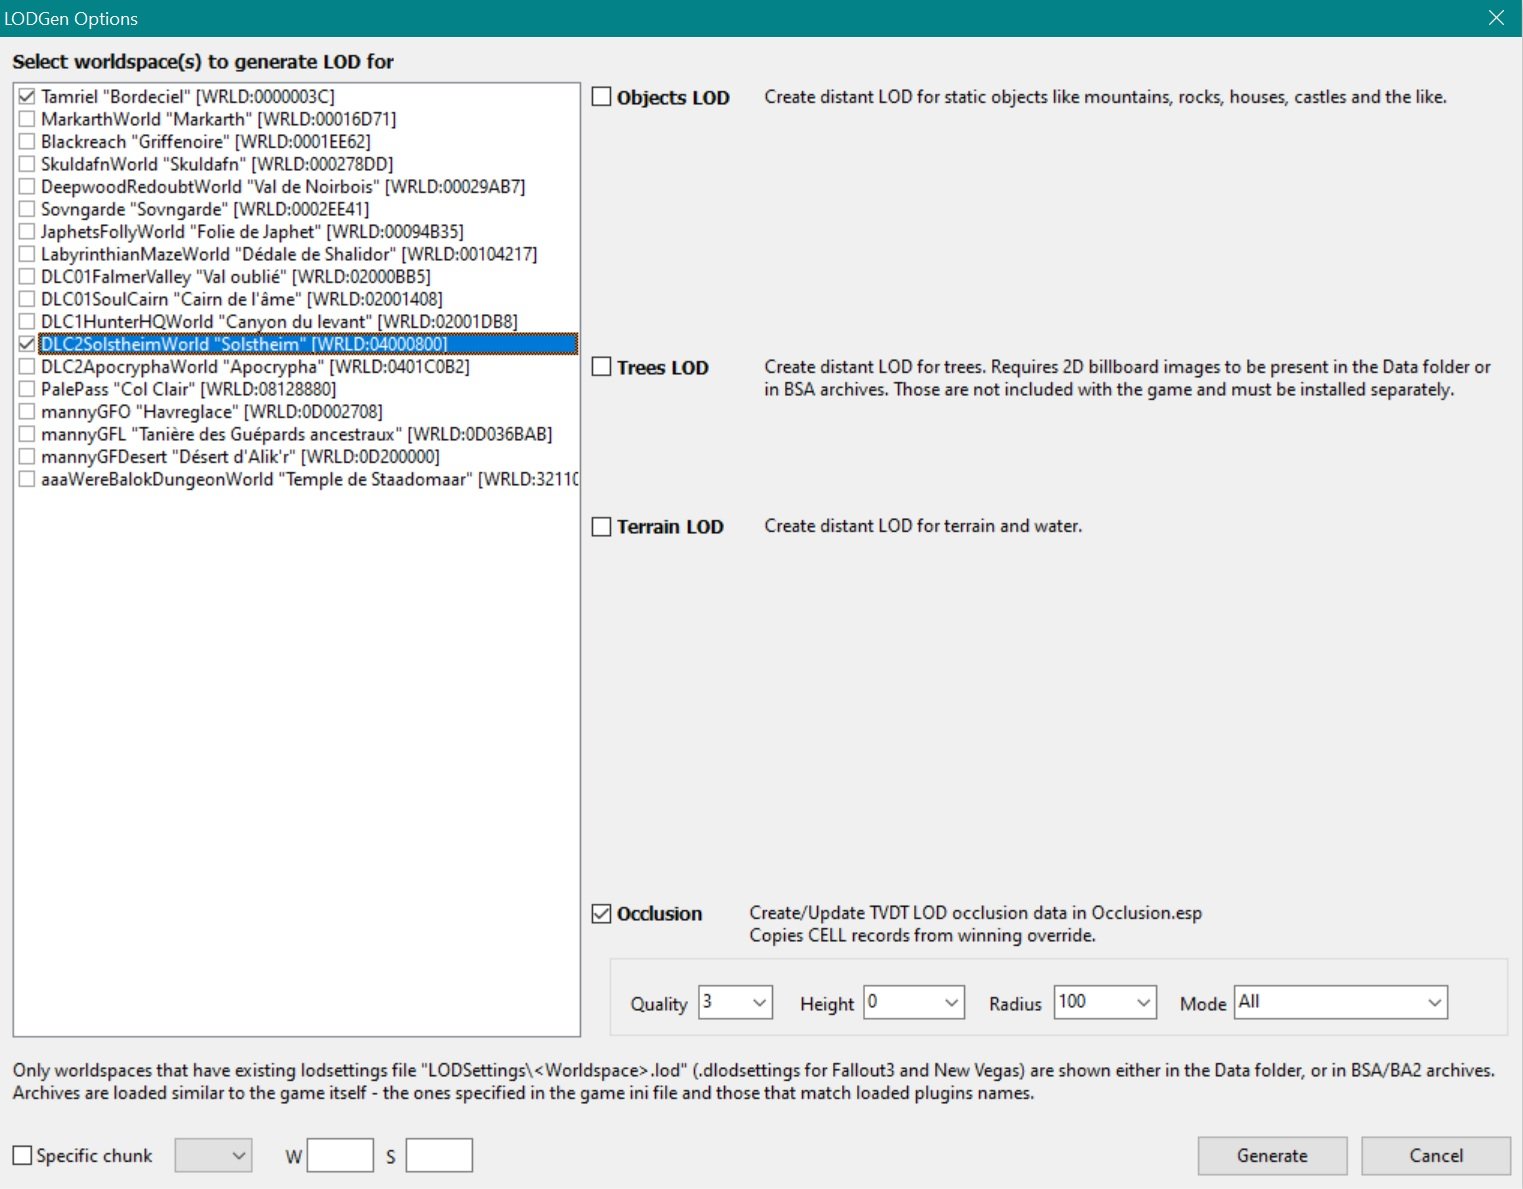Click the Occlusion label
This screenshot has width=1523, height=1189.
coord(659,913)
